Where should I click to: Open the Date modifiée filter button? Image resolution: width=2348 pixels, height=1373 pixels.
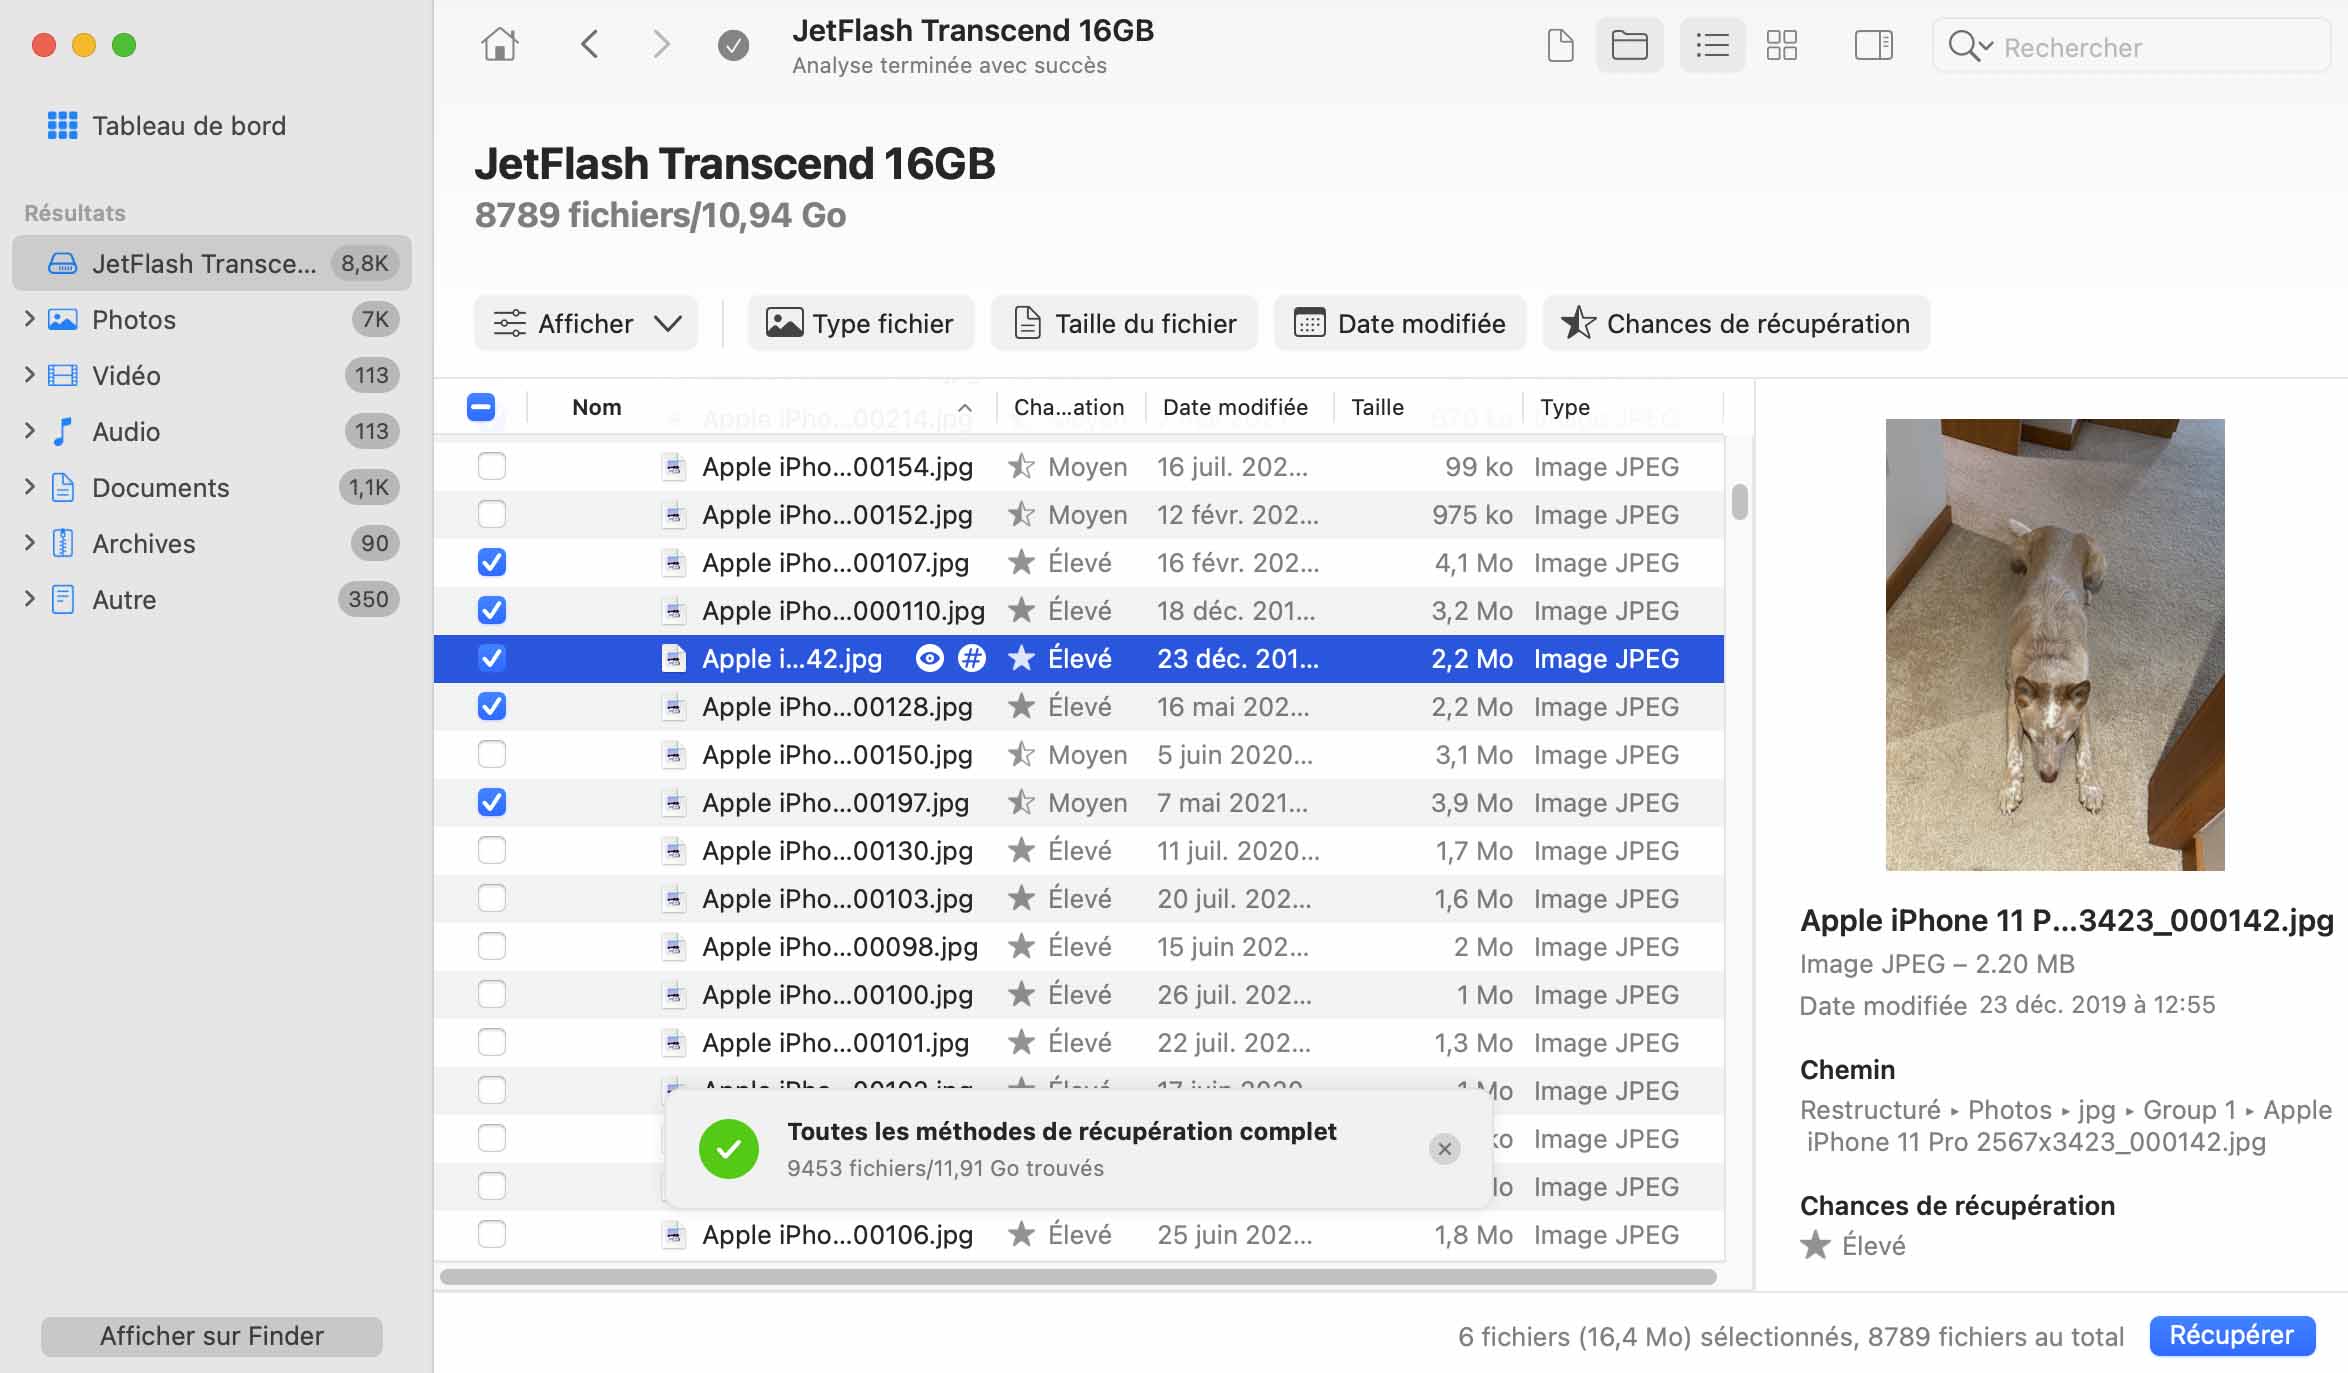[x=1399, y=323]
